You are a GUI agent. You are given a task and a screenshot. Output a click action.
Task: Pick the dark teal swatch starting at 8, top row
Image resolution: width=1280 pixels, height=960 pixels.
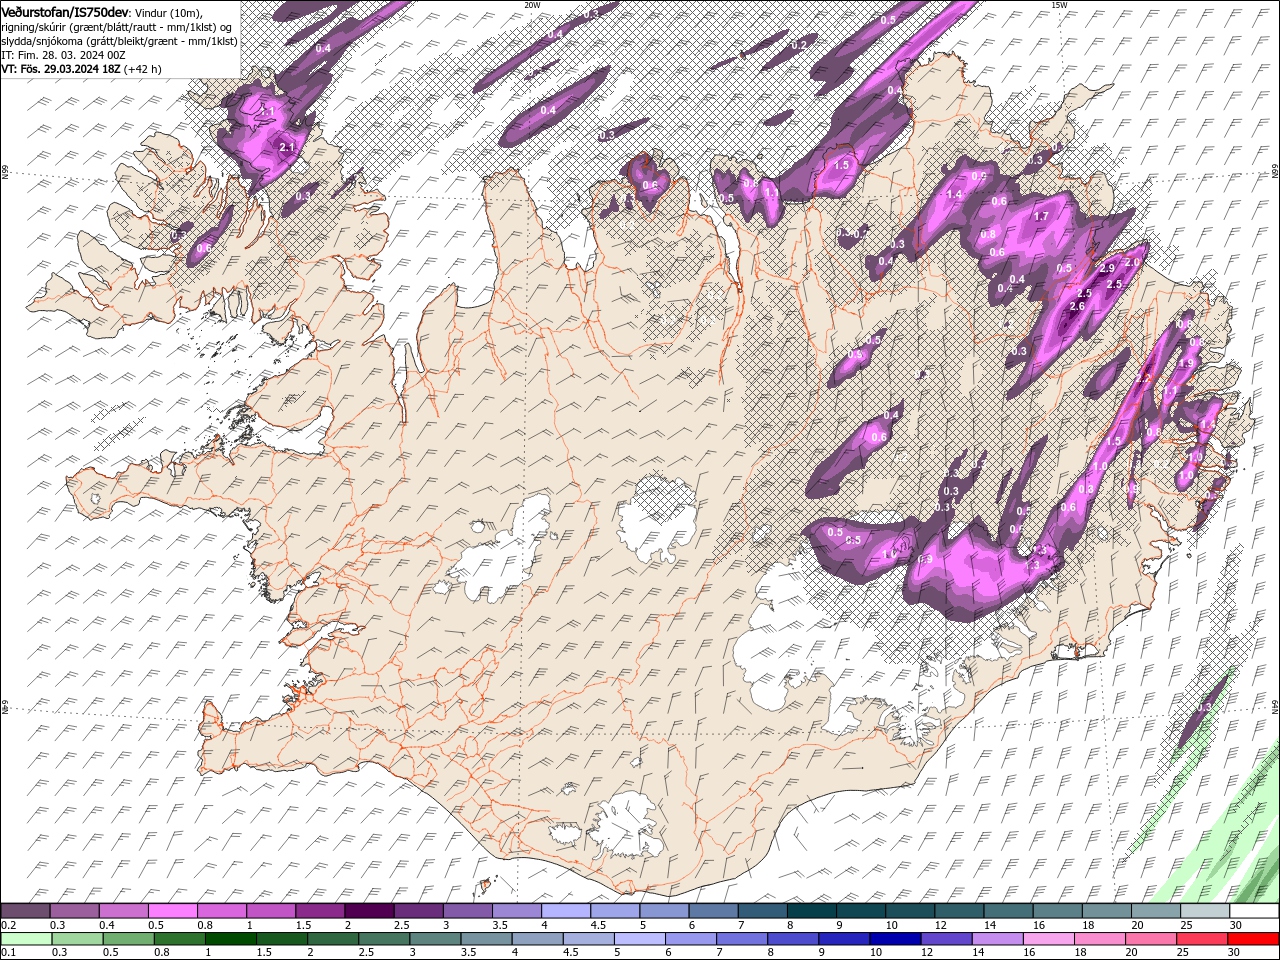click(x=811, y=911)
